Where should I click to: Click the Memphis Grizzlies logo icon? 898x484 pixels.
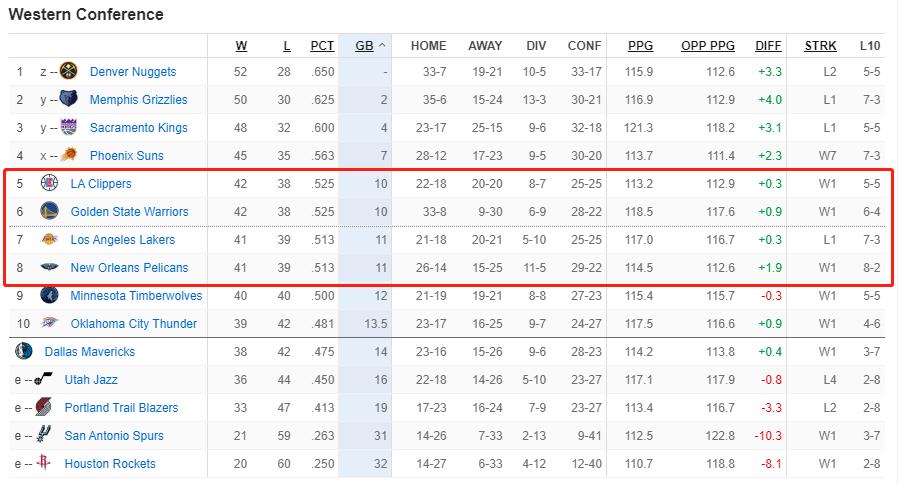pos(70,100)
